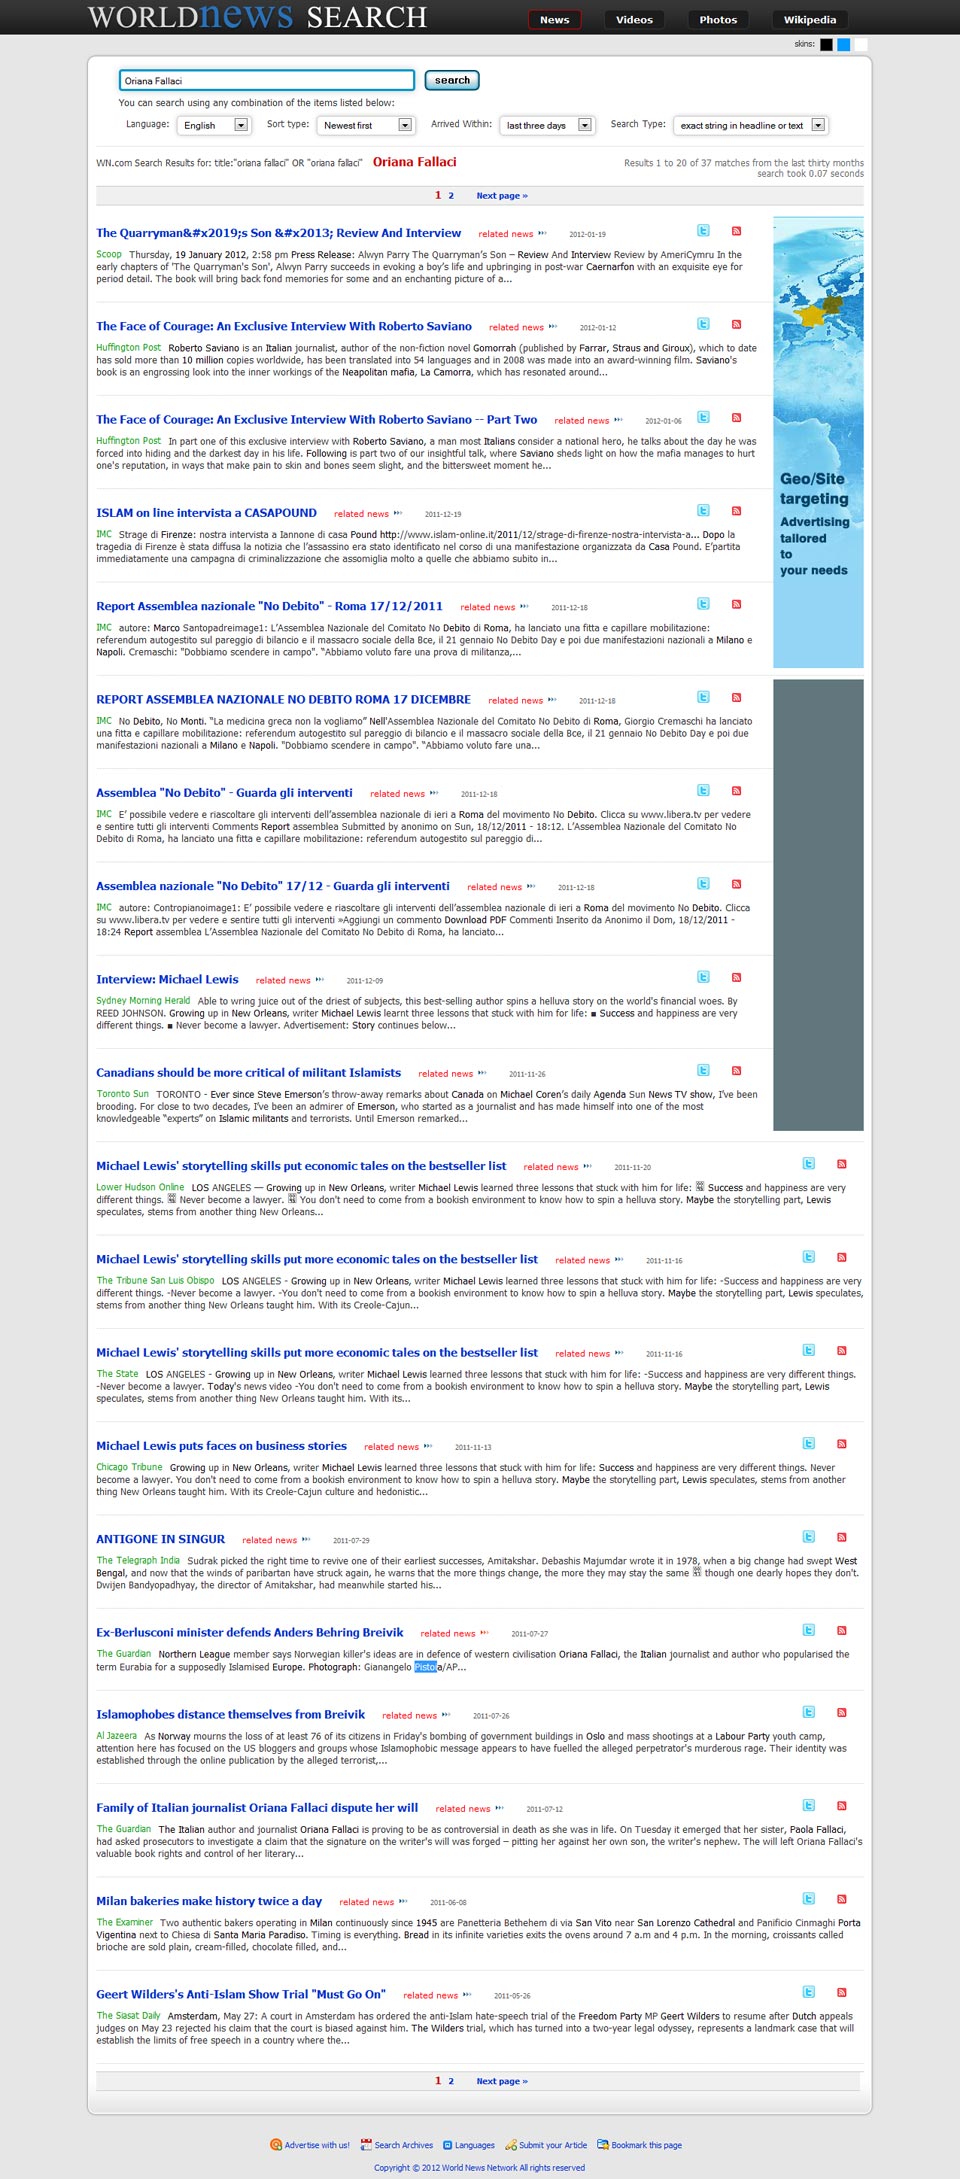960x2179 pixels.
Task: Open Milan bakeries make history twice a day
Action: pos(209,1901)
